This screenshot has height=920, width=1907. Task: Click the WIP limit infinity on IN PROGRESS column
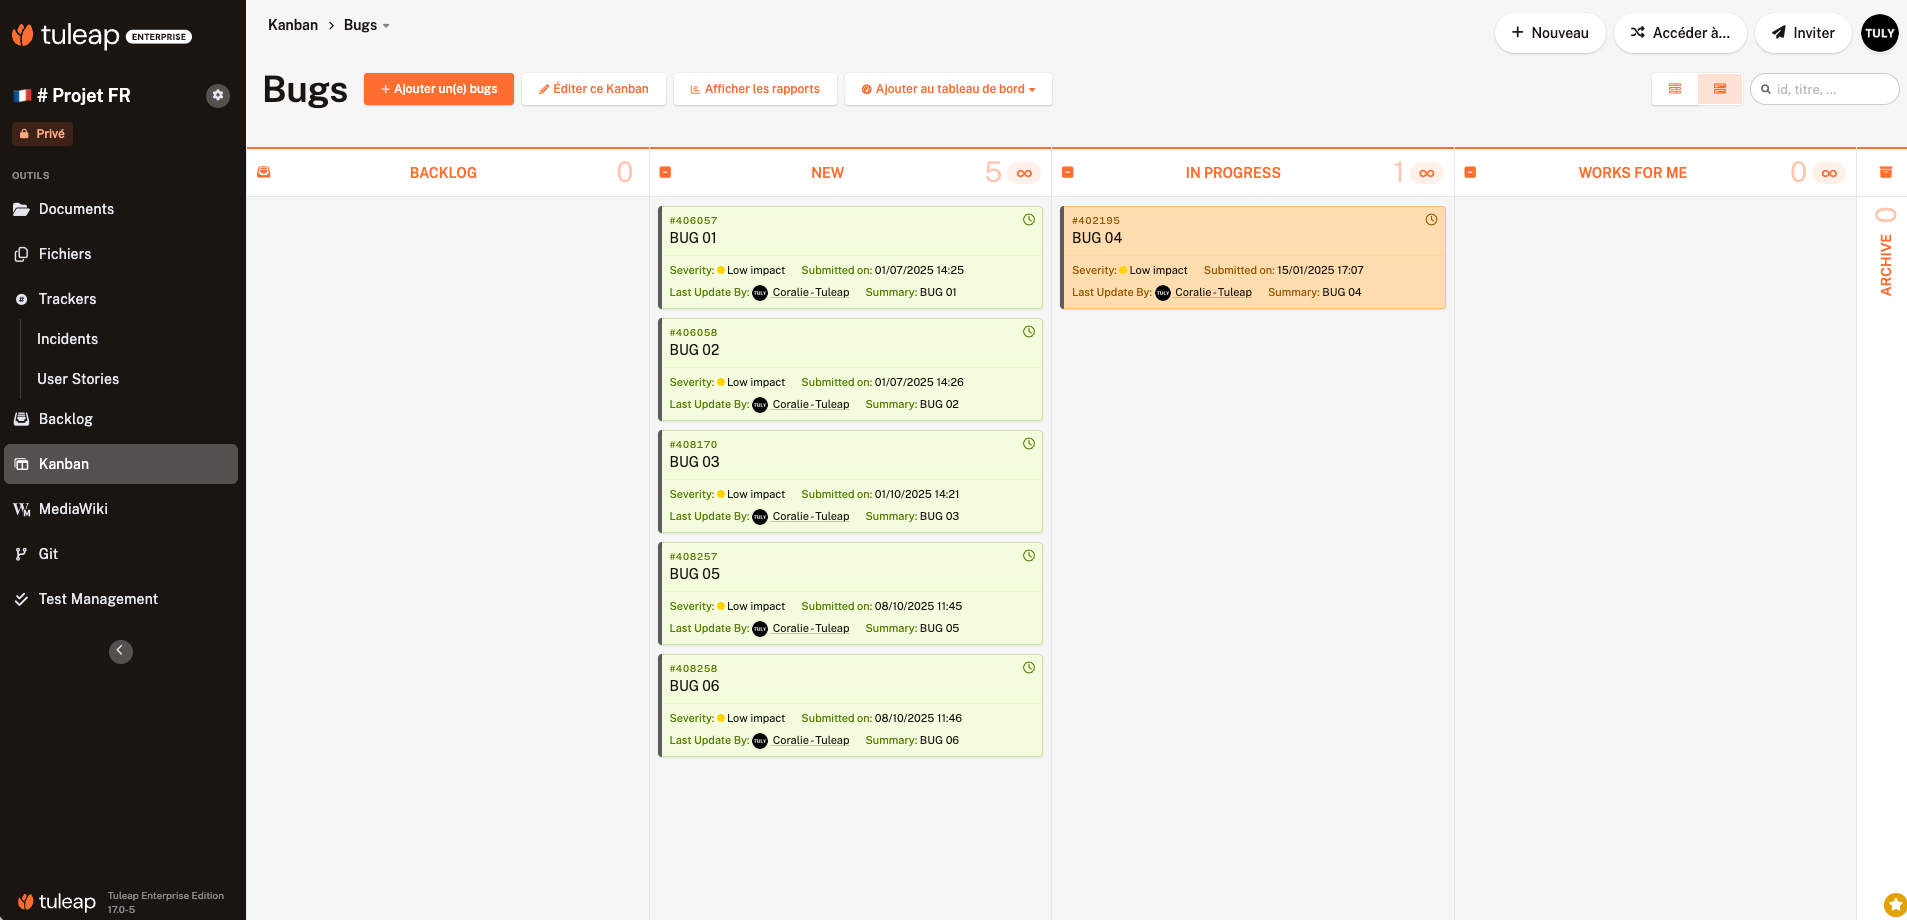coord(1427,173)
